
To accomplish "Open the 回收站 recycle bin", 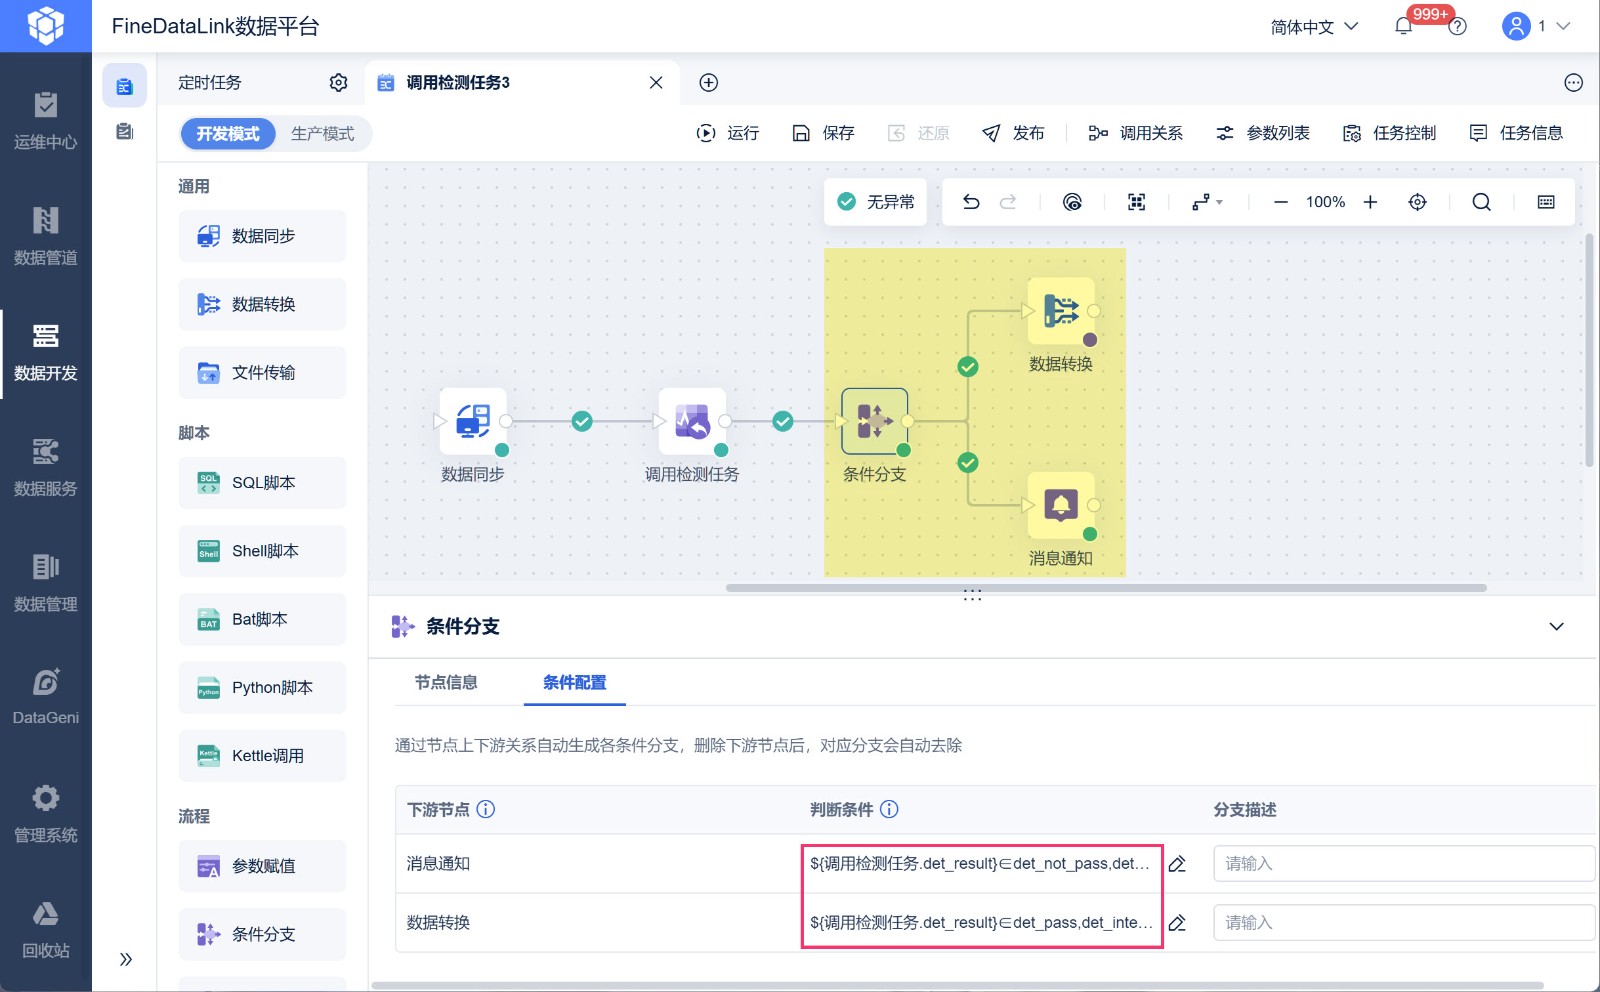I will (45, 929).
